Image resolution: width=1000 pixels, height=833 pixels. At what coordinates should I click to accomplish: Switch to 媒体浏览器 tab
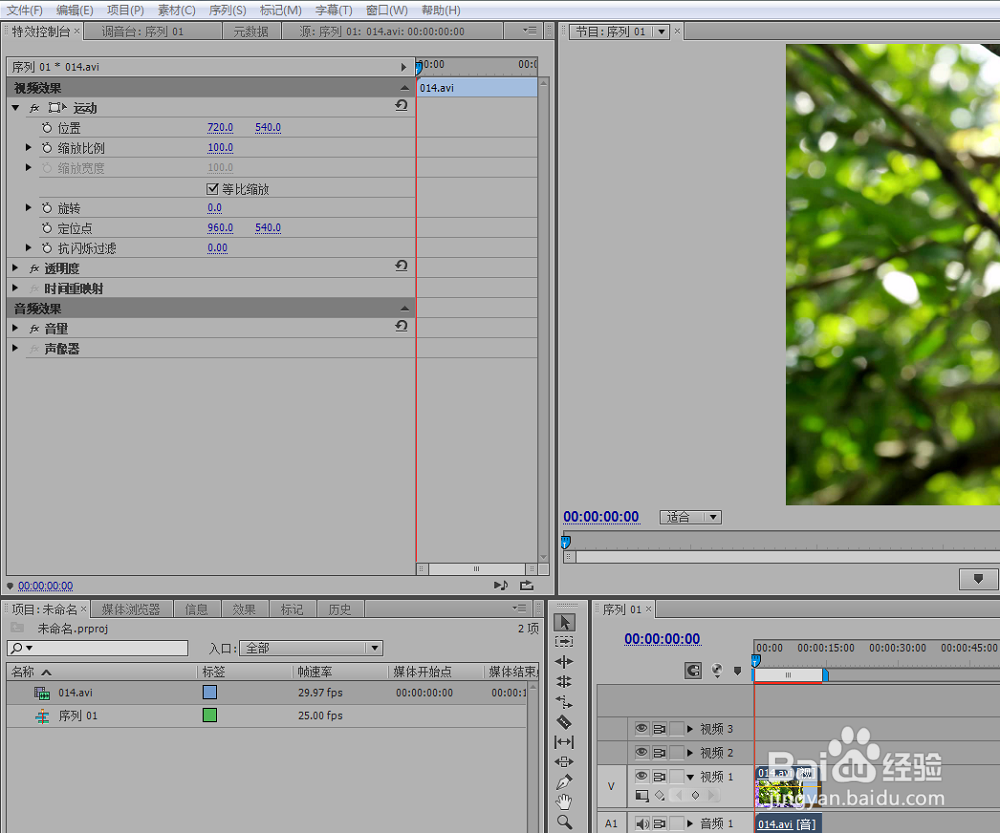point(131,609)
